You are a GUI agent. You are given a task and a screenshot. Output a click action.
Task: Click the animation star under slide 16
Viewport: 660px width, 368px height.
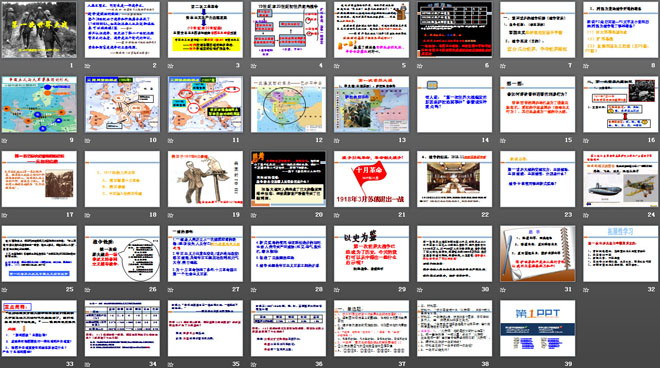[586, 140]
